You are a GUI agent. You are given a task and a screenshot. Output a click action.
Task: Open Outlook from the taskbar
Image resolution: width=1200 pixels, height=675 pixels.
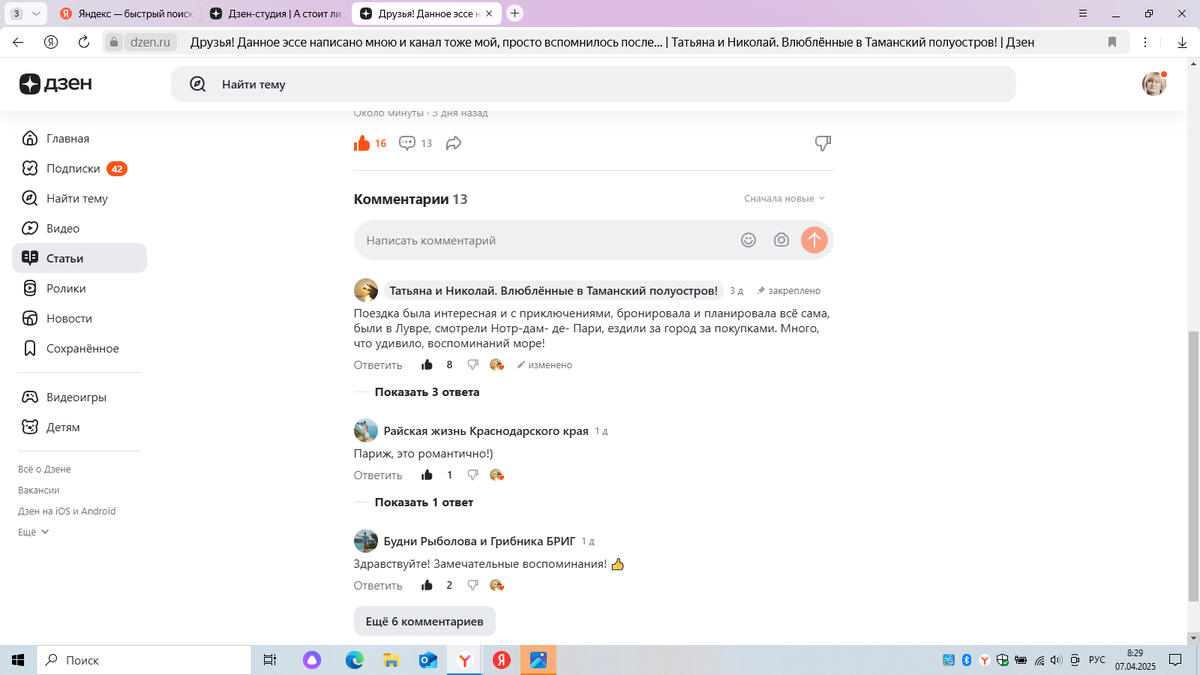428,660
